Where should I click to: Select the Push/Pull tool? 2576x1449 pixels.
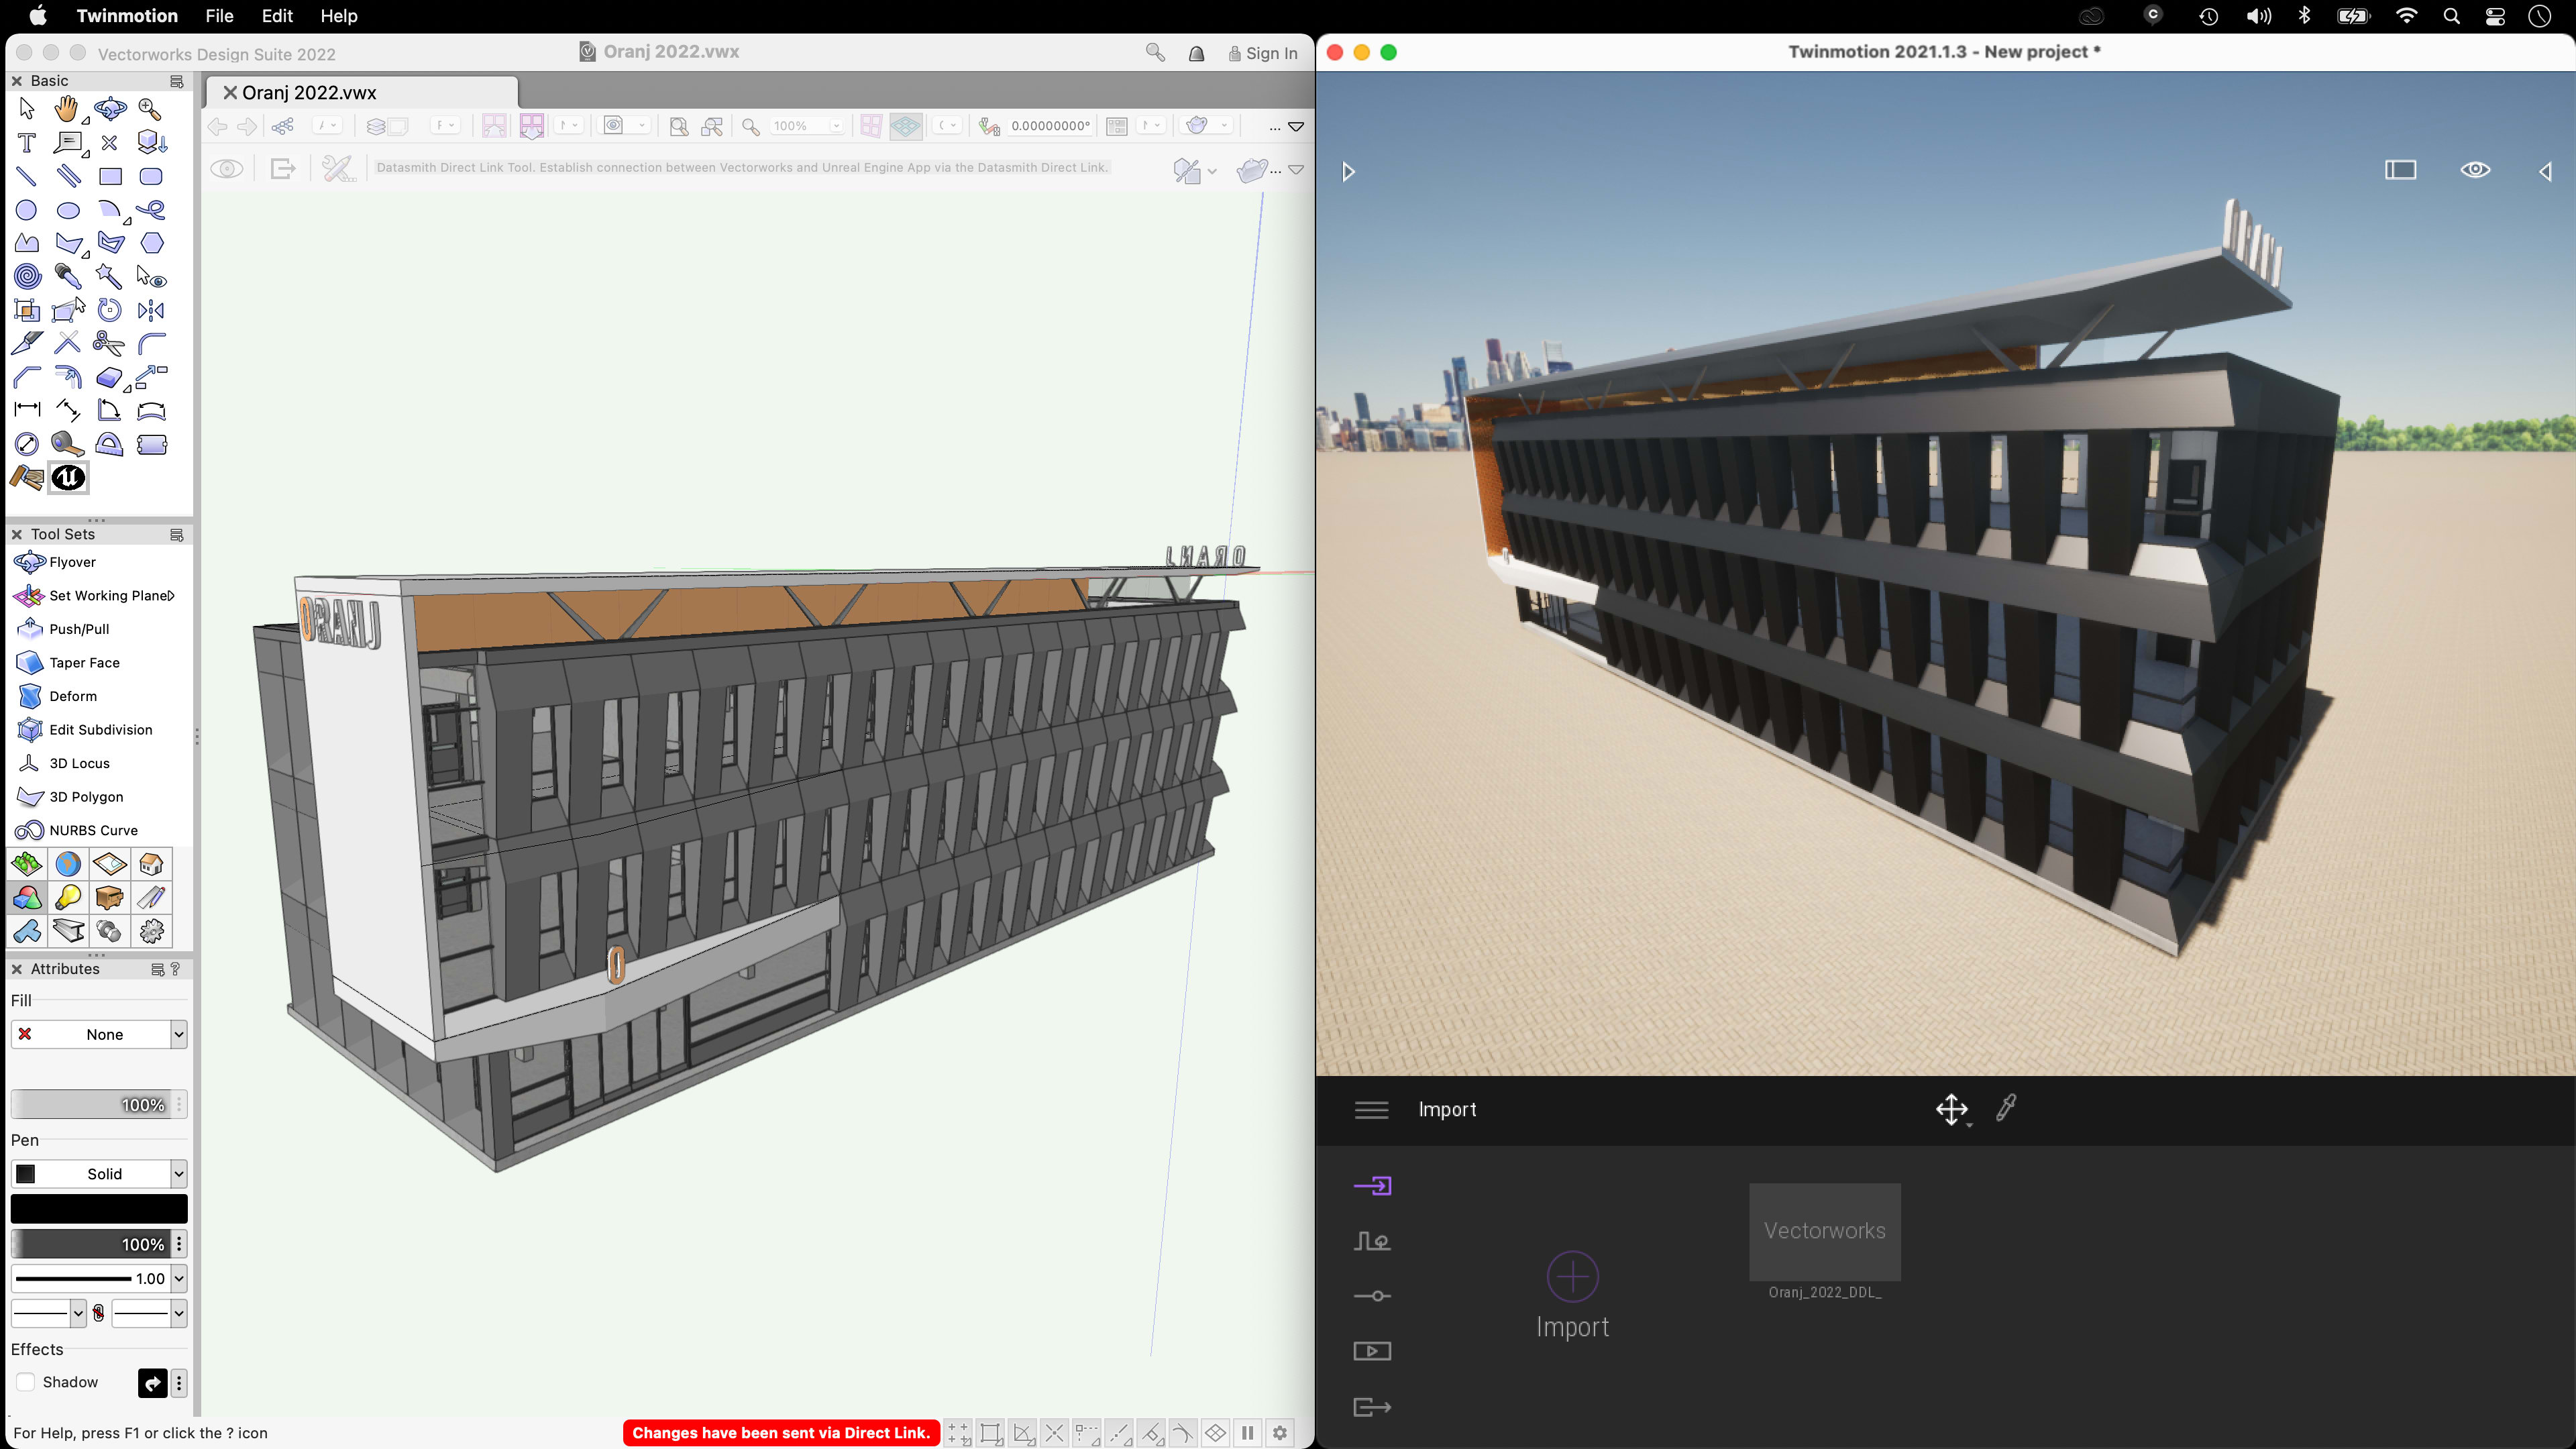click(79, 629)
